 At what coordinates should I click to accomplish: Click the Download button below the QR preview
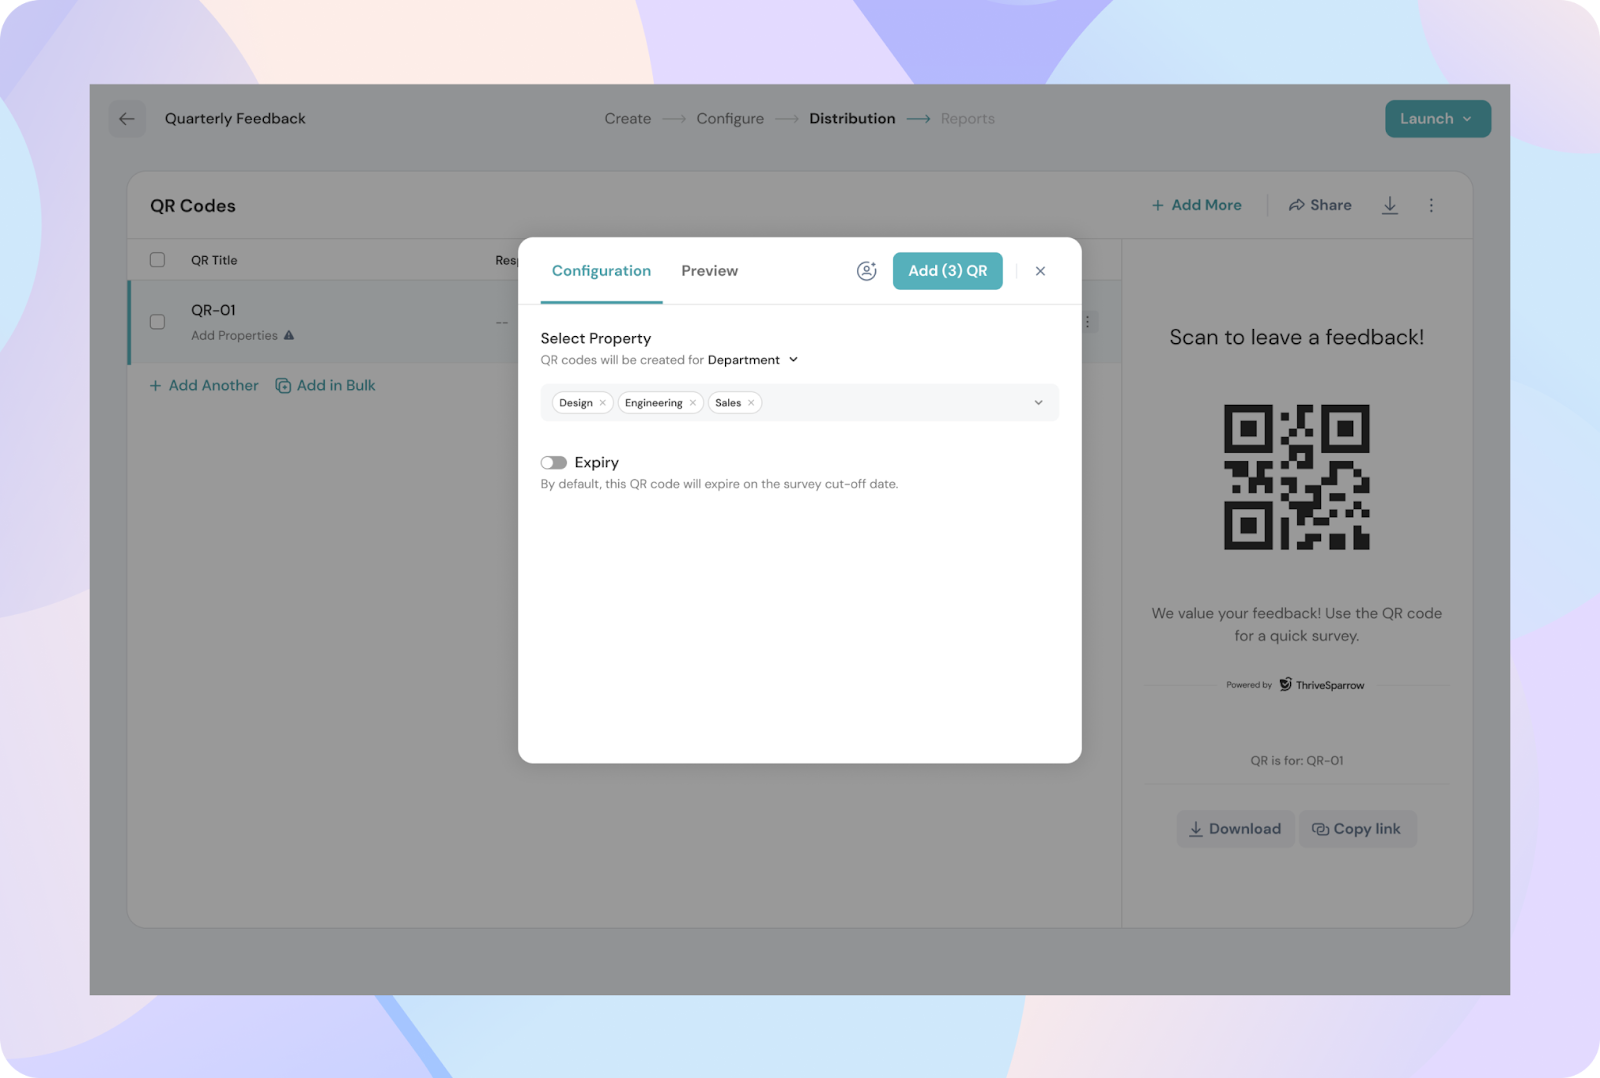[1235, 829]
